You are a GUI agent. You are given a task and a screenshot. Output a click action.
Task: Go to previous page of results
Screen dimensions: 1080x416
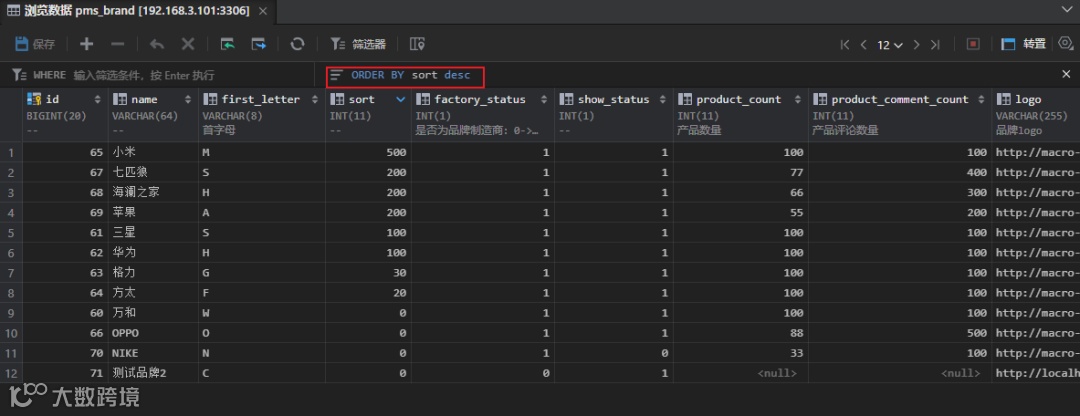(x=863, y=45)
